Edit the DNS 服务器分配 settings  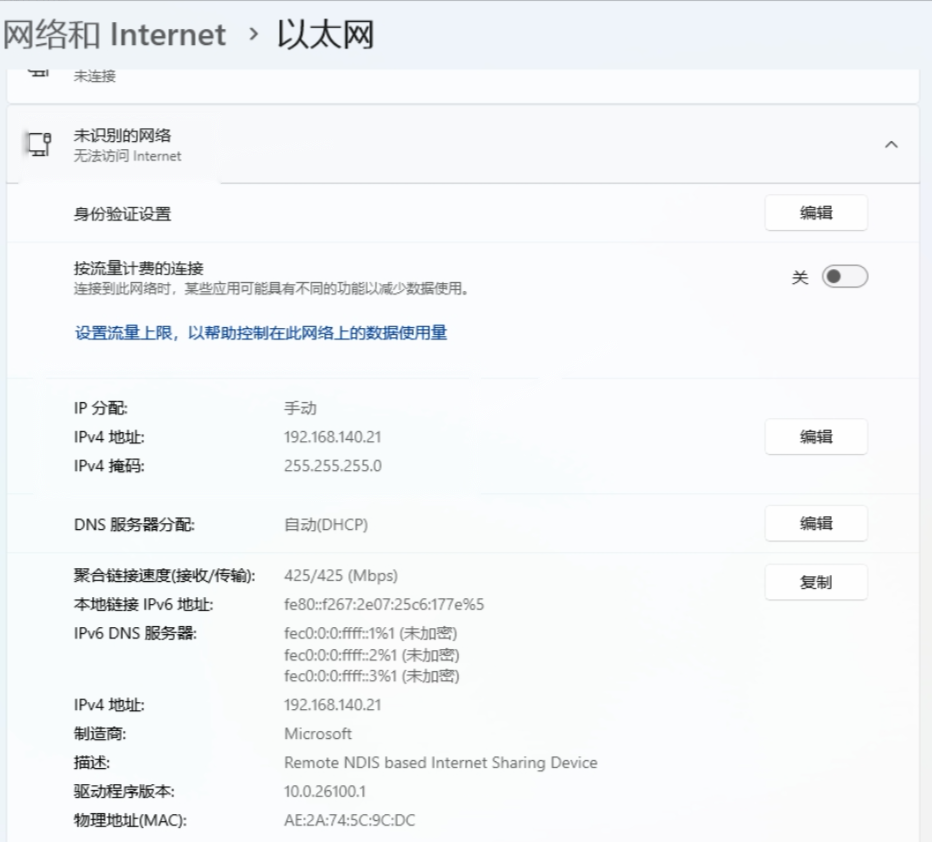click(x=816, y=524)
